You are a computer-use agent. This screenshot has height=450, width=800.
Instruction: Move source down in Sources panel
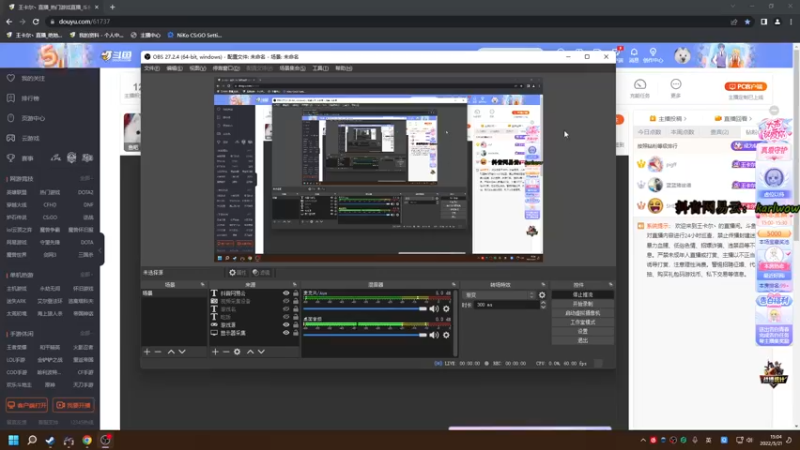pos(261,352)
